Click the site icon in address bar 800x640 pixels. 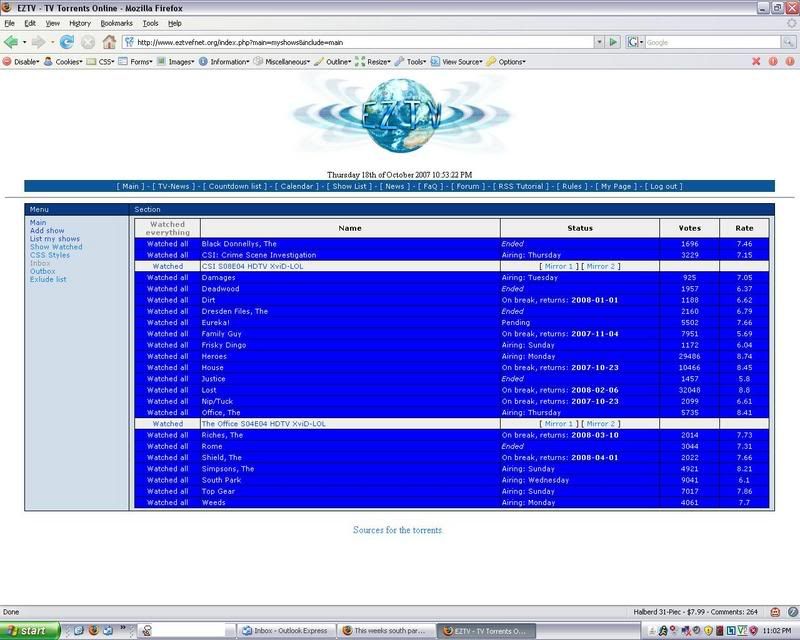129,42
